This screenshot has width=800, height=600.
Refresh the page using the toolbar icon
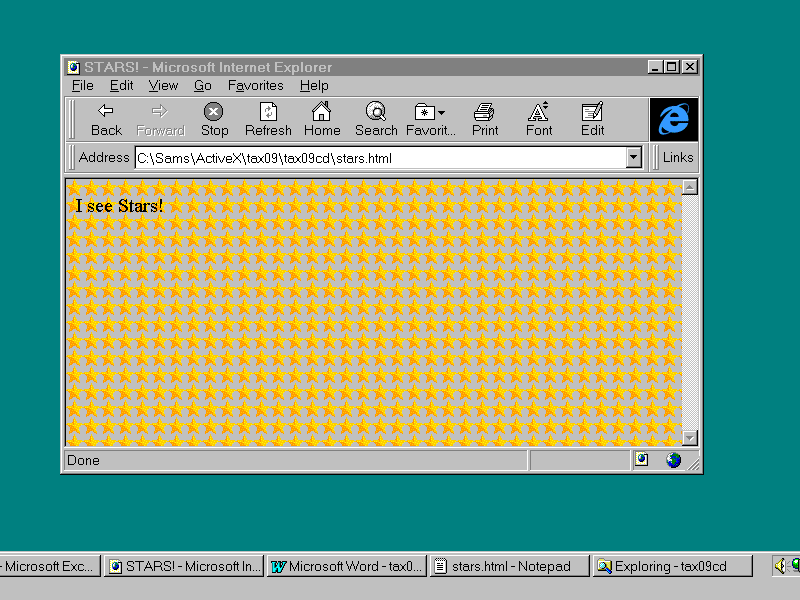[268, 111]
